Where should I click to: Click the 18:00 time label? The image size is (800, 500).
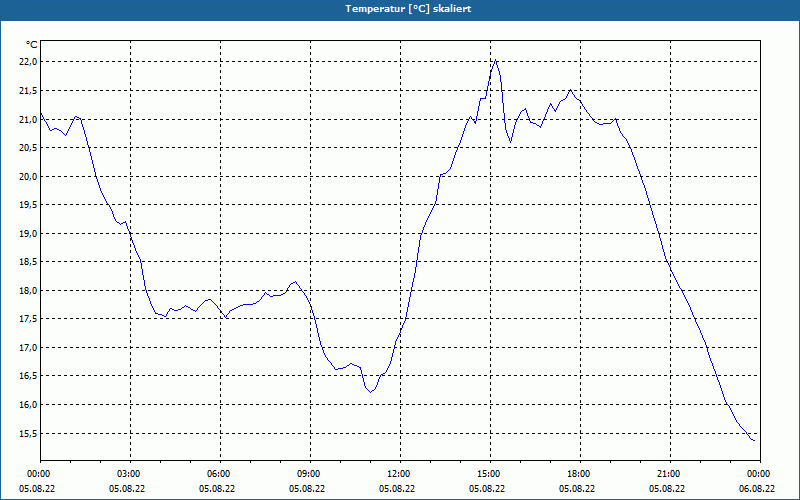(580, 474)
